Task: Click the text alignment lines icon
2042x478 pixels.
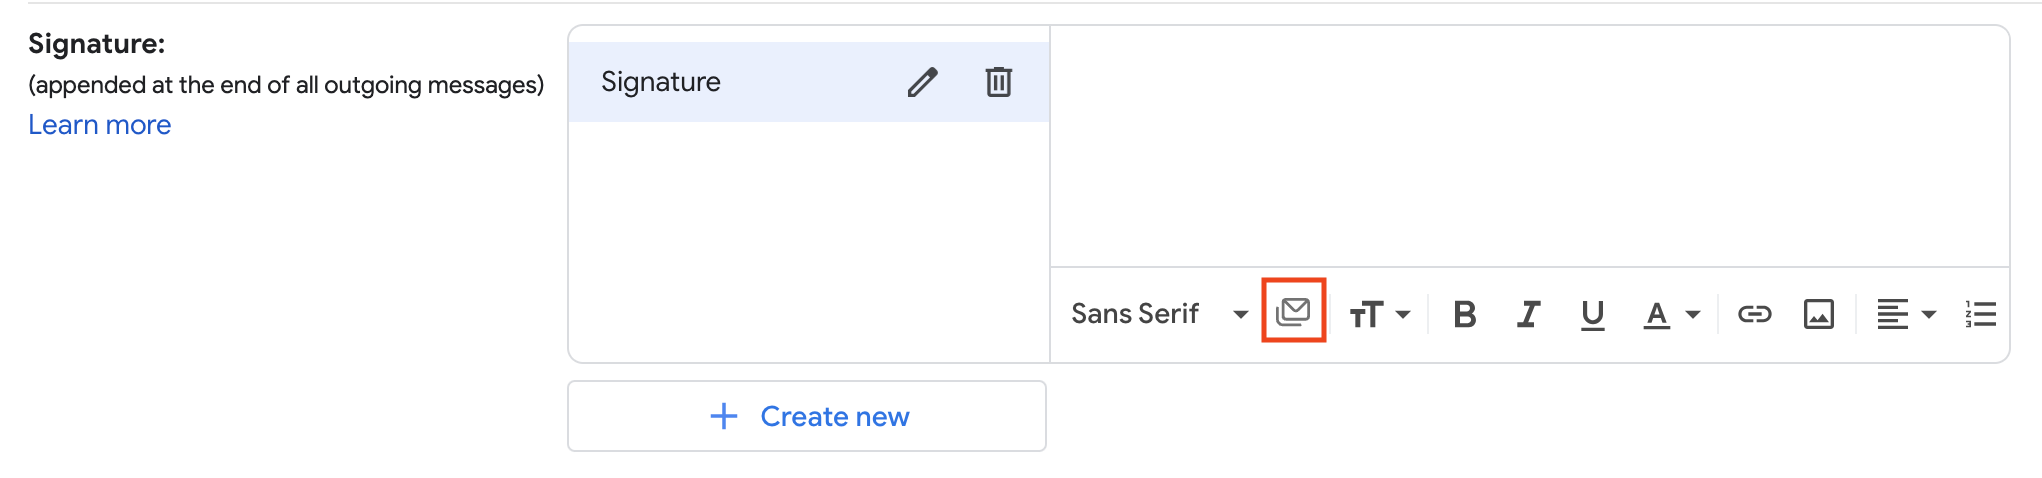Action: point(1892,314)
